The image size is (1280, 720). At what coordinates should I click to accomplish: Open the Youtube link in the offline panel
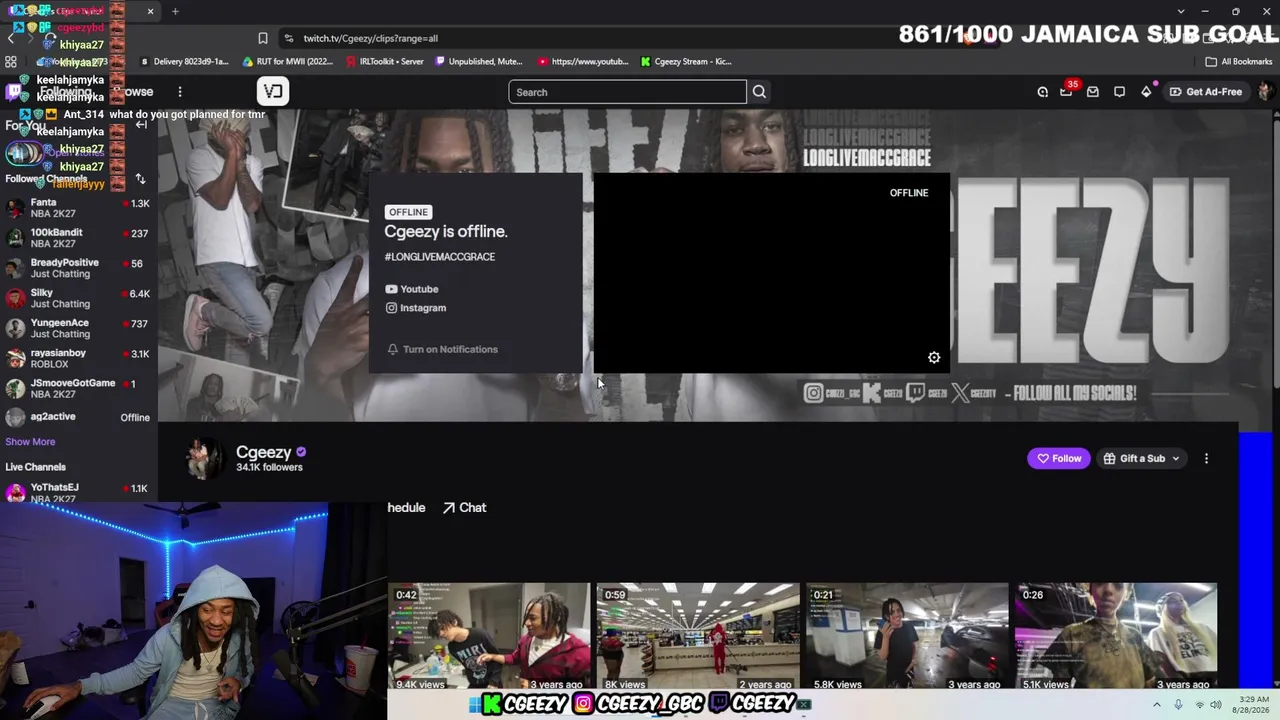(412, 289)
